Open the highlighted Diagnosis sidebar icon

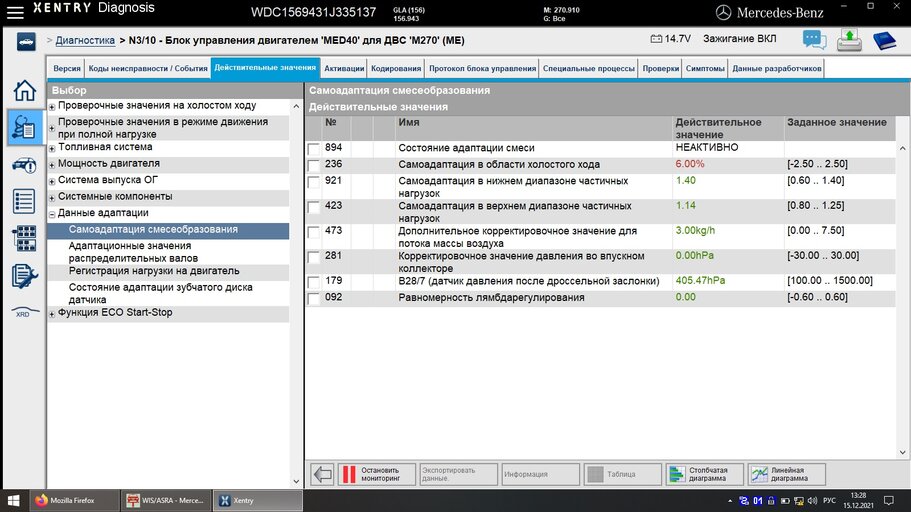[x=24, y=127]
